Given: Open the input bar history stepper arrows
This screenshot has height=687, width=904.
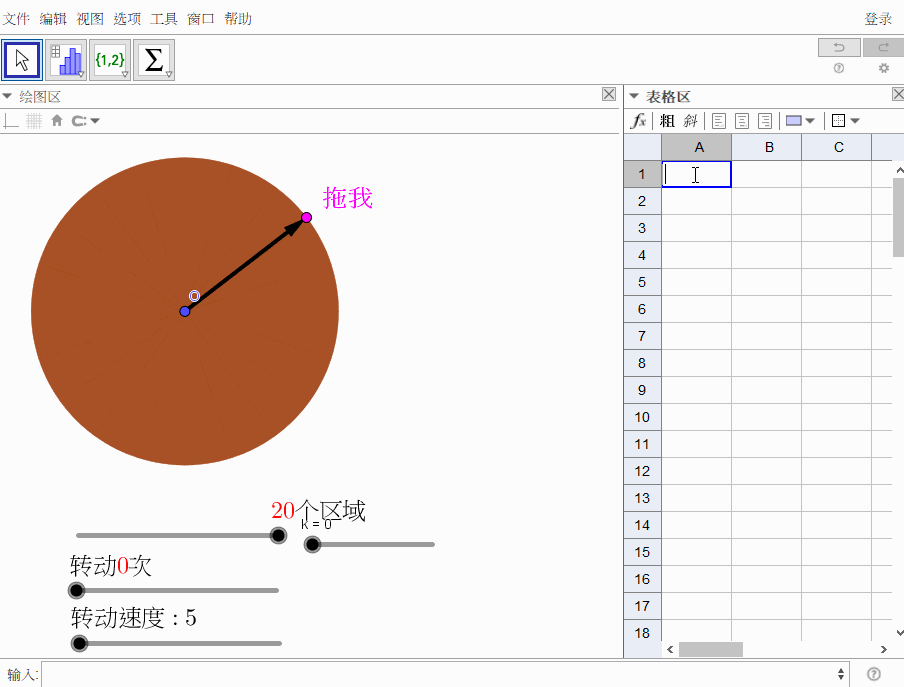Looking at the screenshot, I should (x=841, y=674).
